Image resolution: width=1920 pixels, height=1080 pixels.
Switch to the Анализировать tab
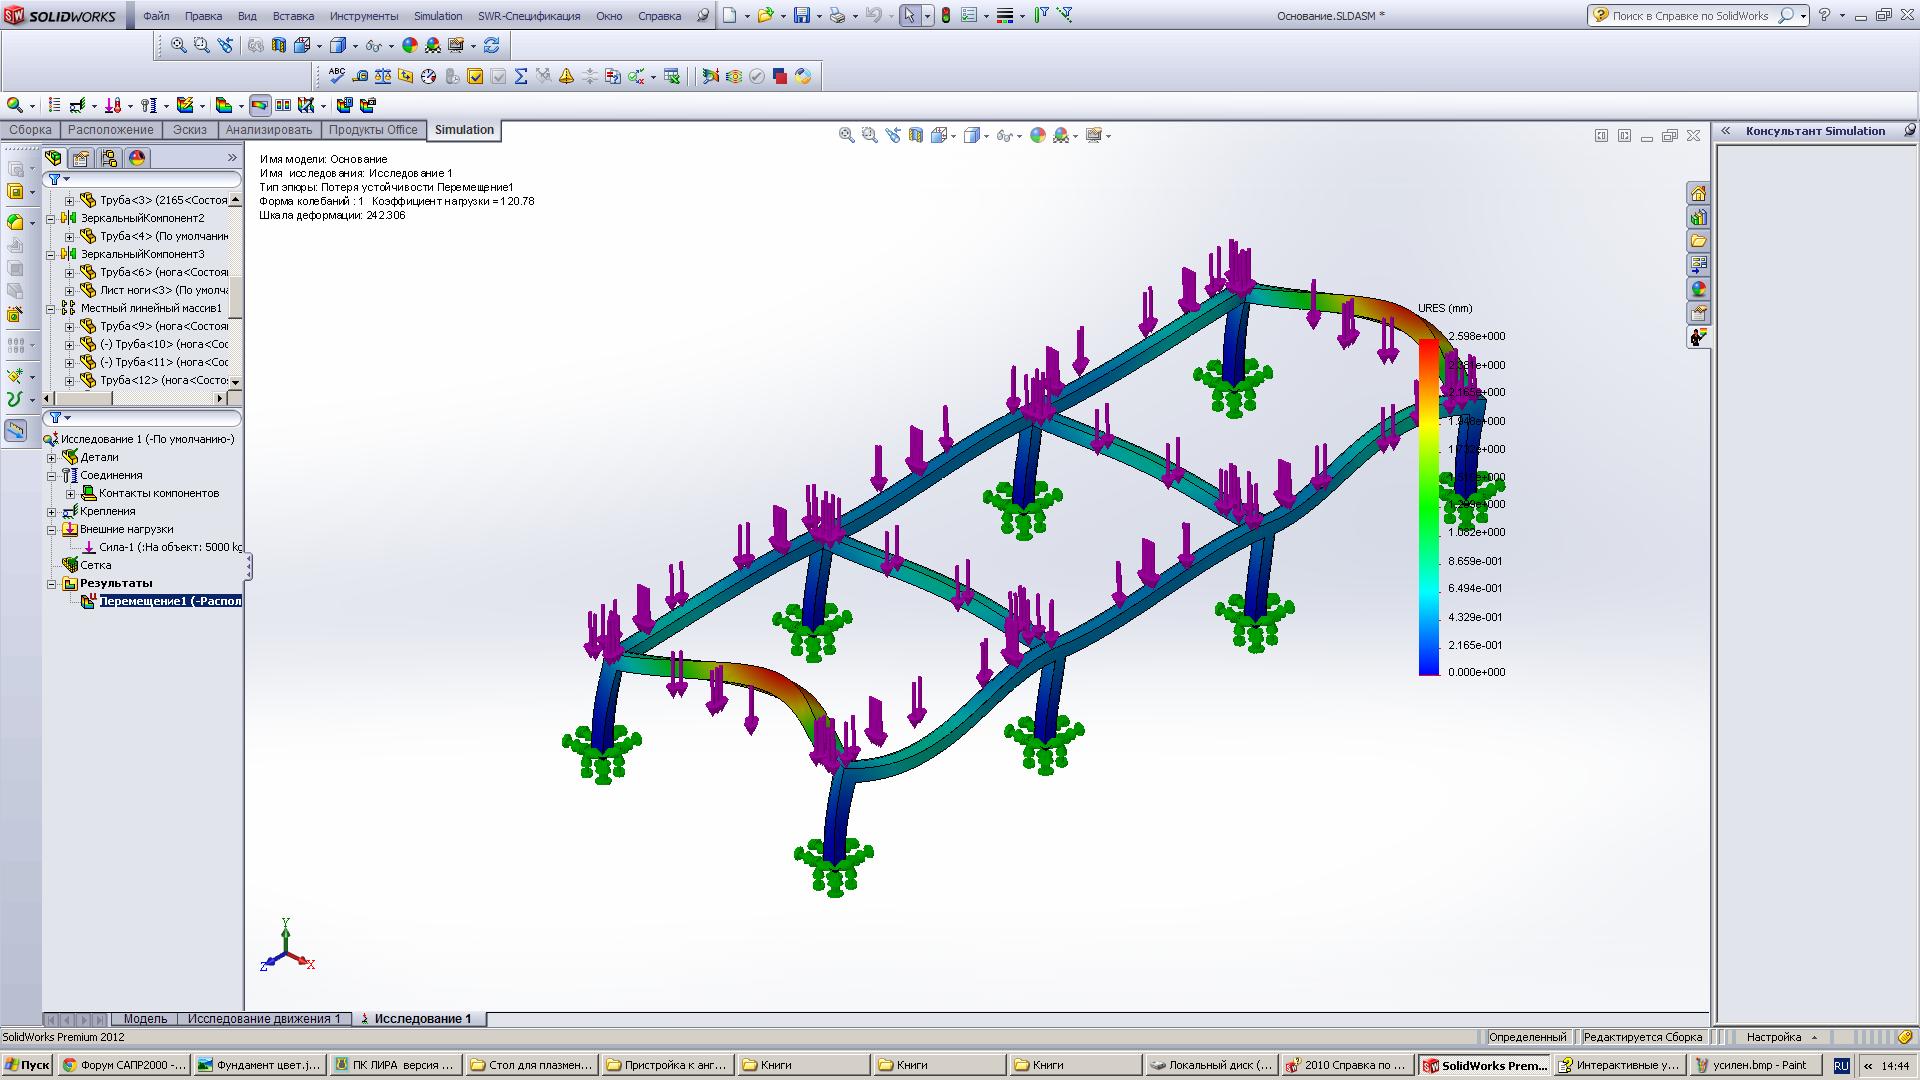click(x=268, y=130)
